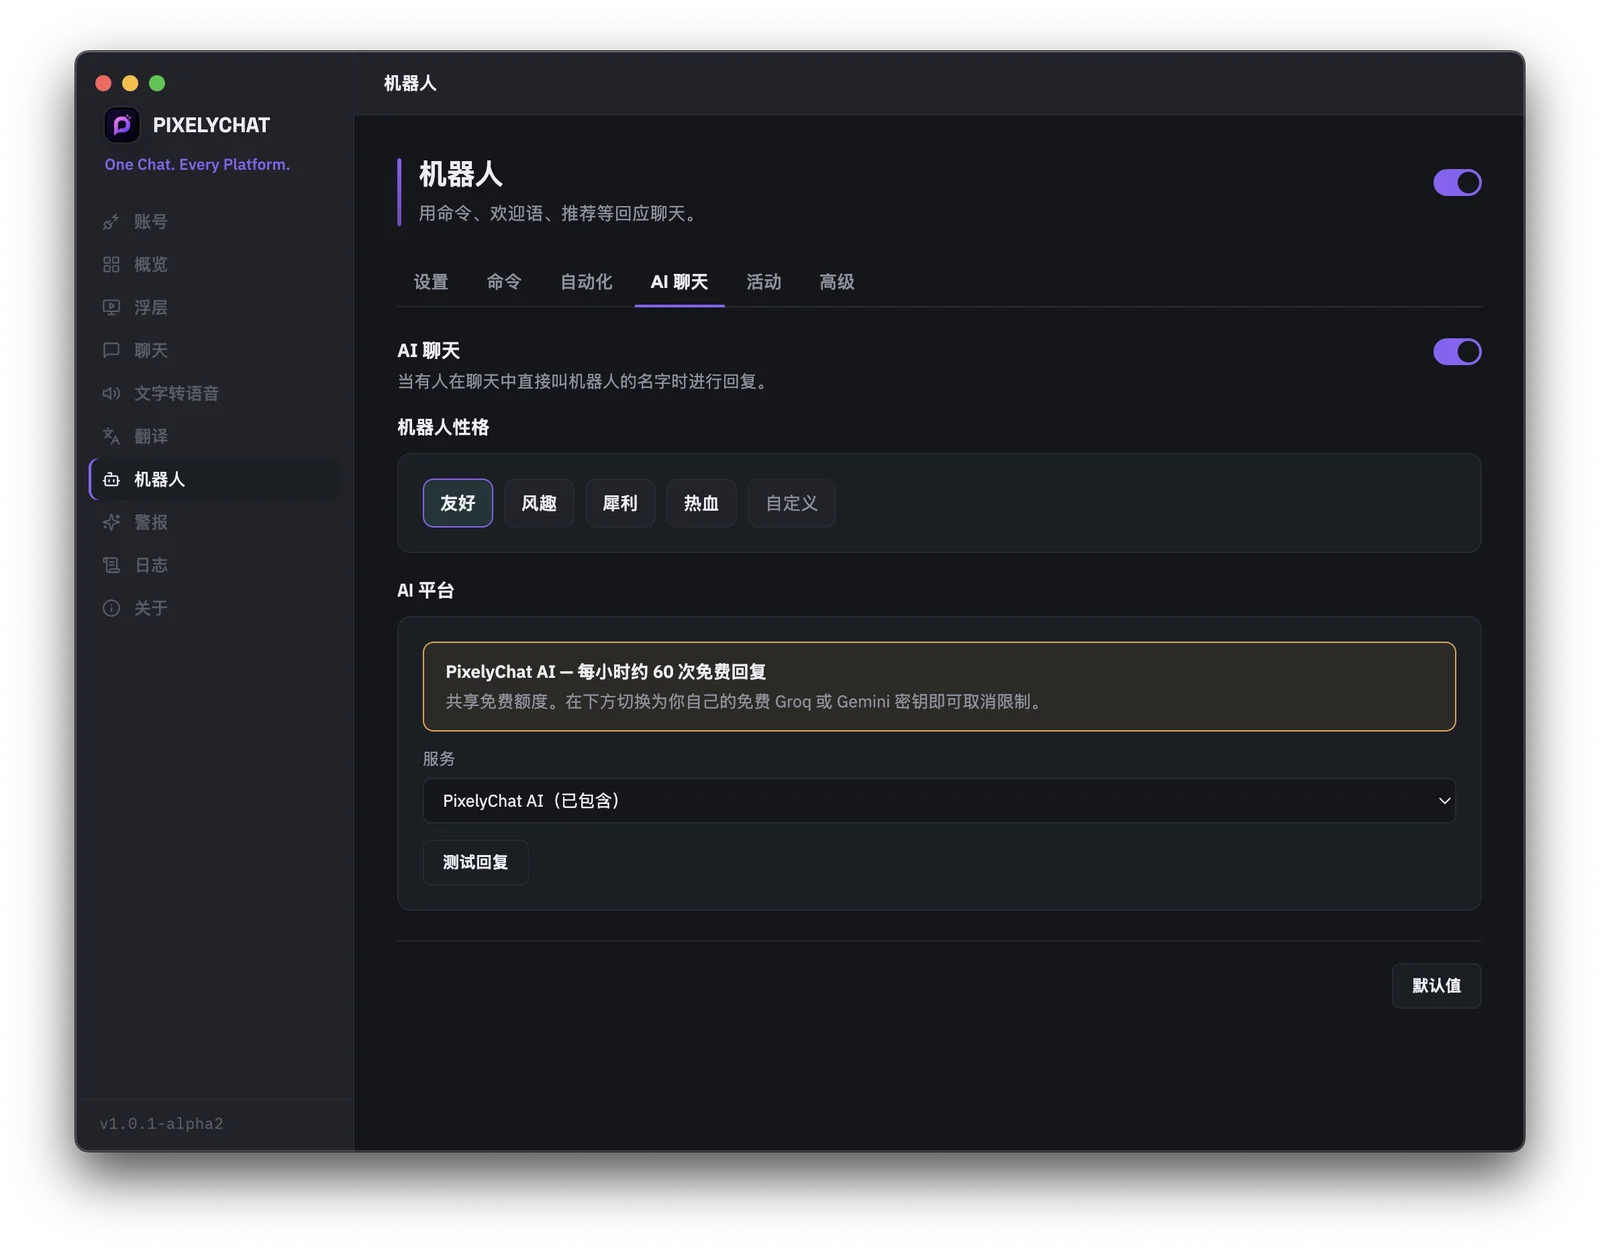Image resolution: width=1600 pixels, height=1251 pixels.
Task: Select the 机器人 robot icon
Action: 111,480
